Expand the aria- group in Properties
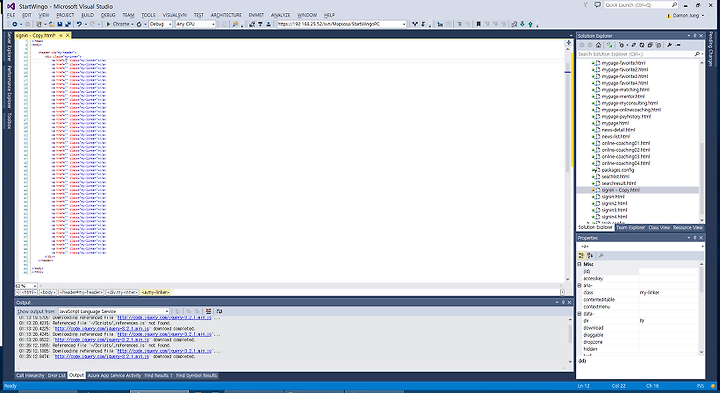This screenshot has height=393, width=720. (579, 286)
